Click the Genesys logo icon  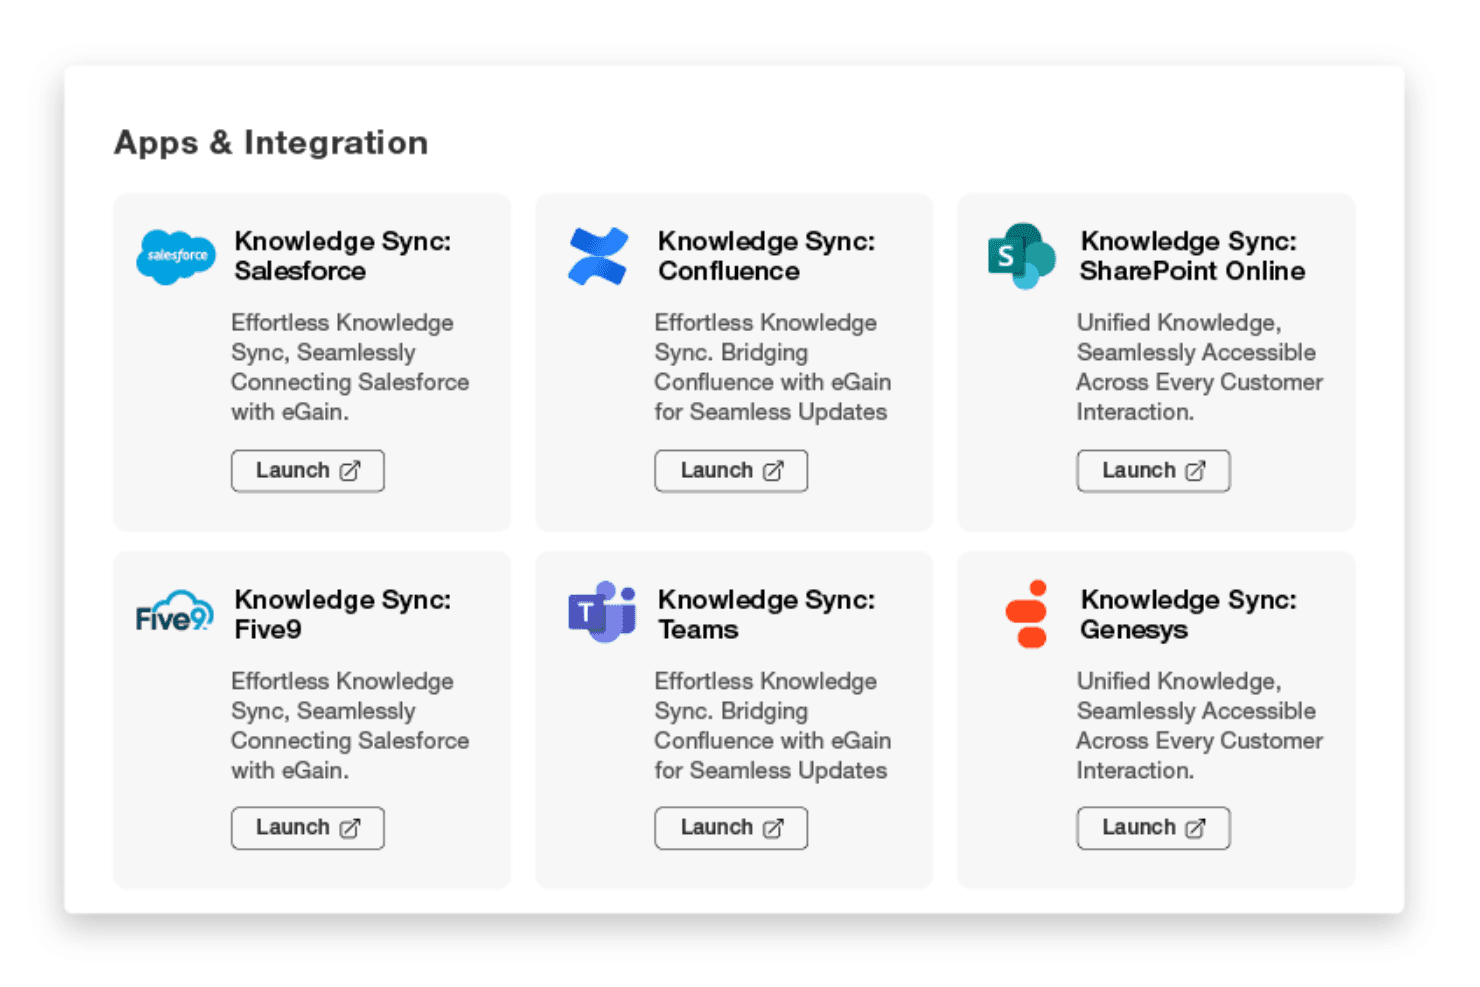click(1027, 614)
